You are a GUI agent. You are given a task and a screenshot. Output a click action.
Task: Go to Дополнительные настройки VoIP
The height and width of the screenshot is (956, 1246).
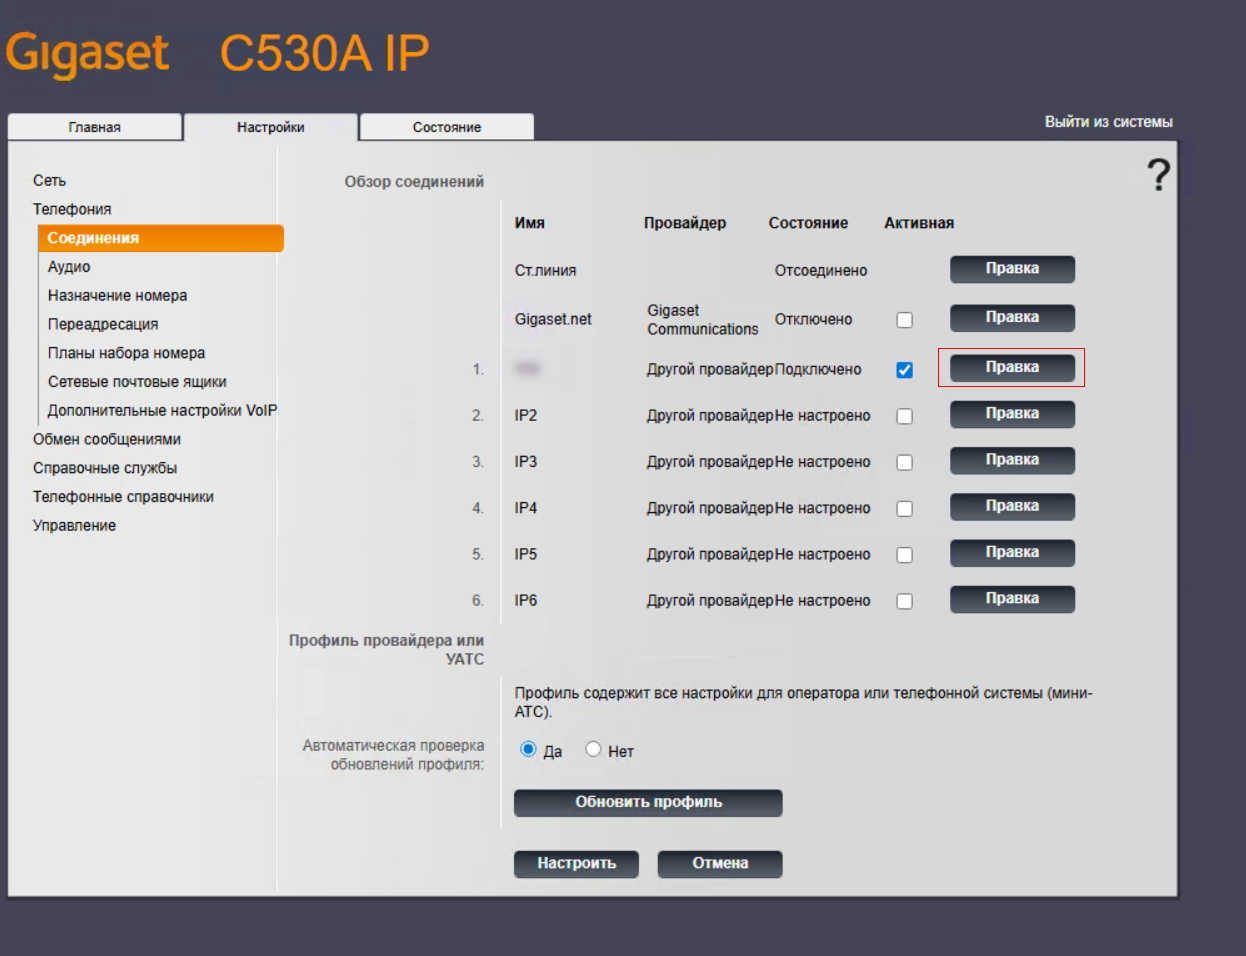click(162, 411)
